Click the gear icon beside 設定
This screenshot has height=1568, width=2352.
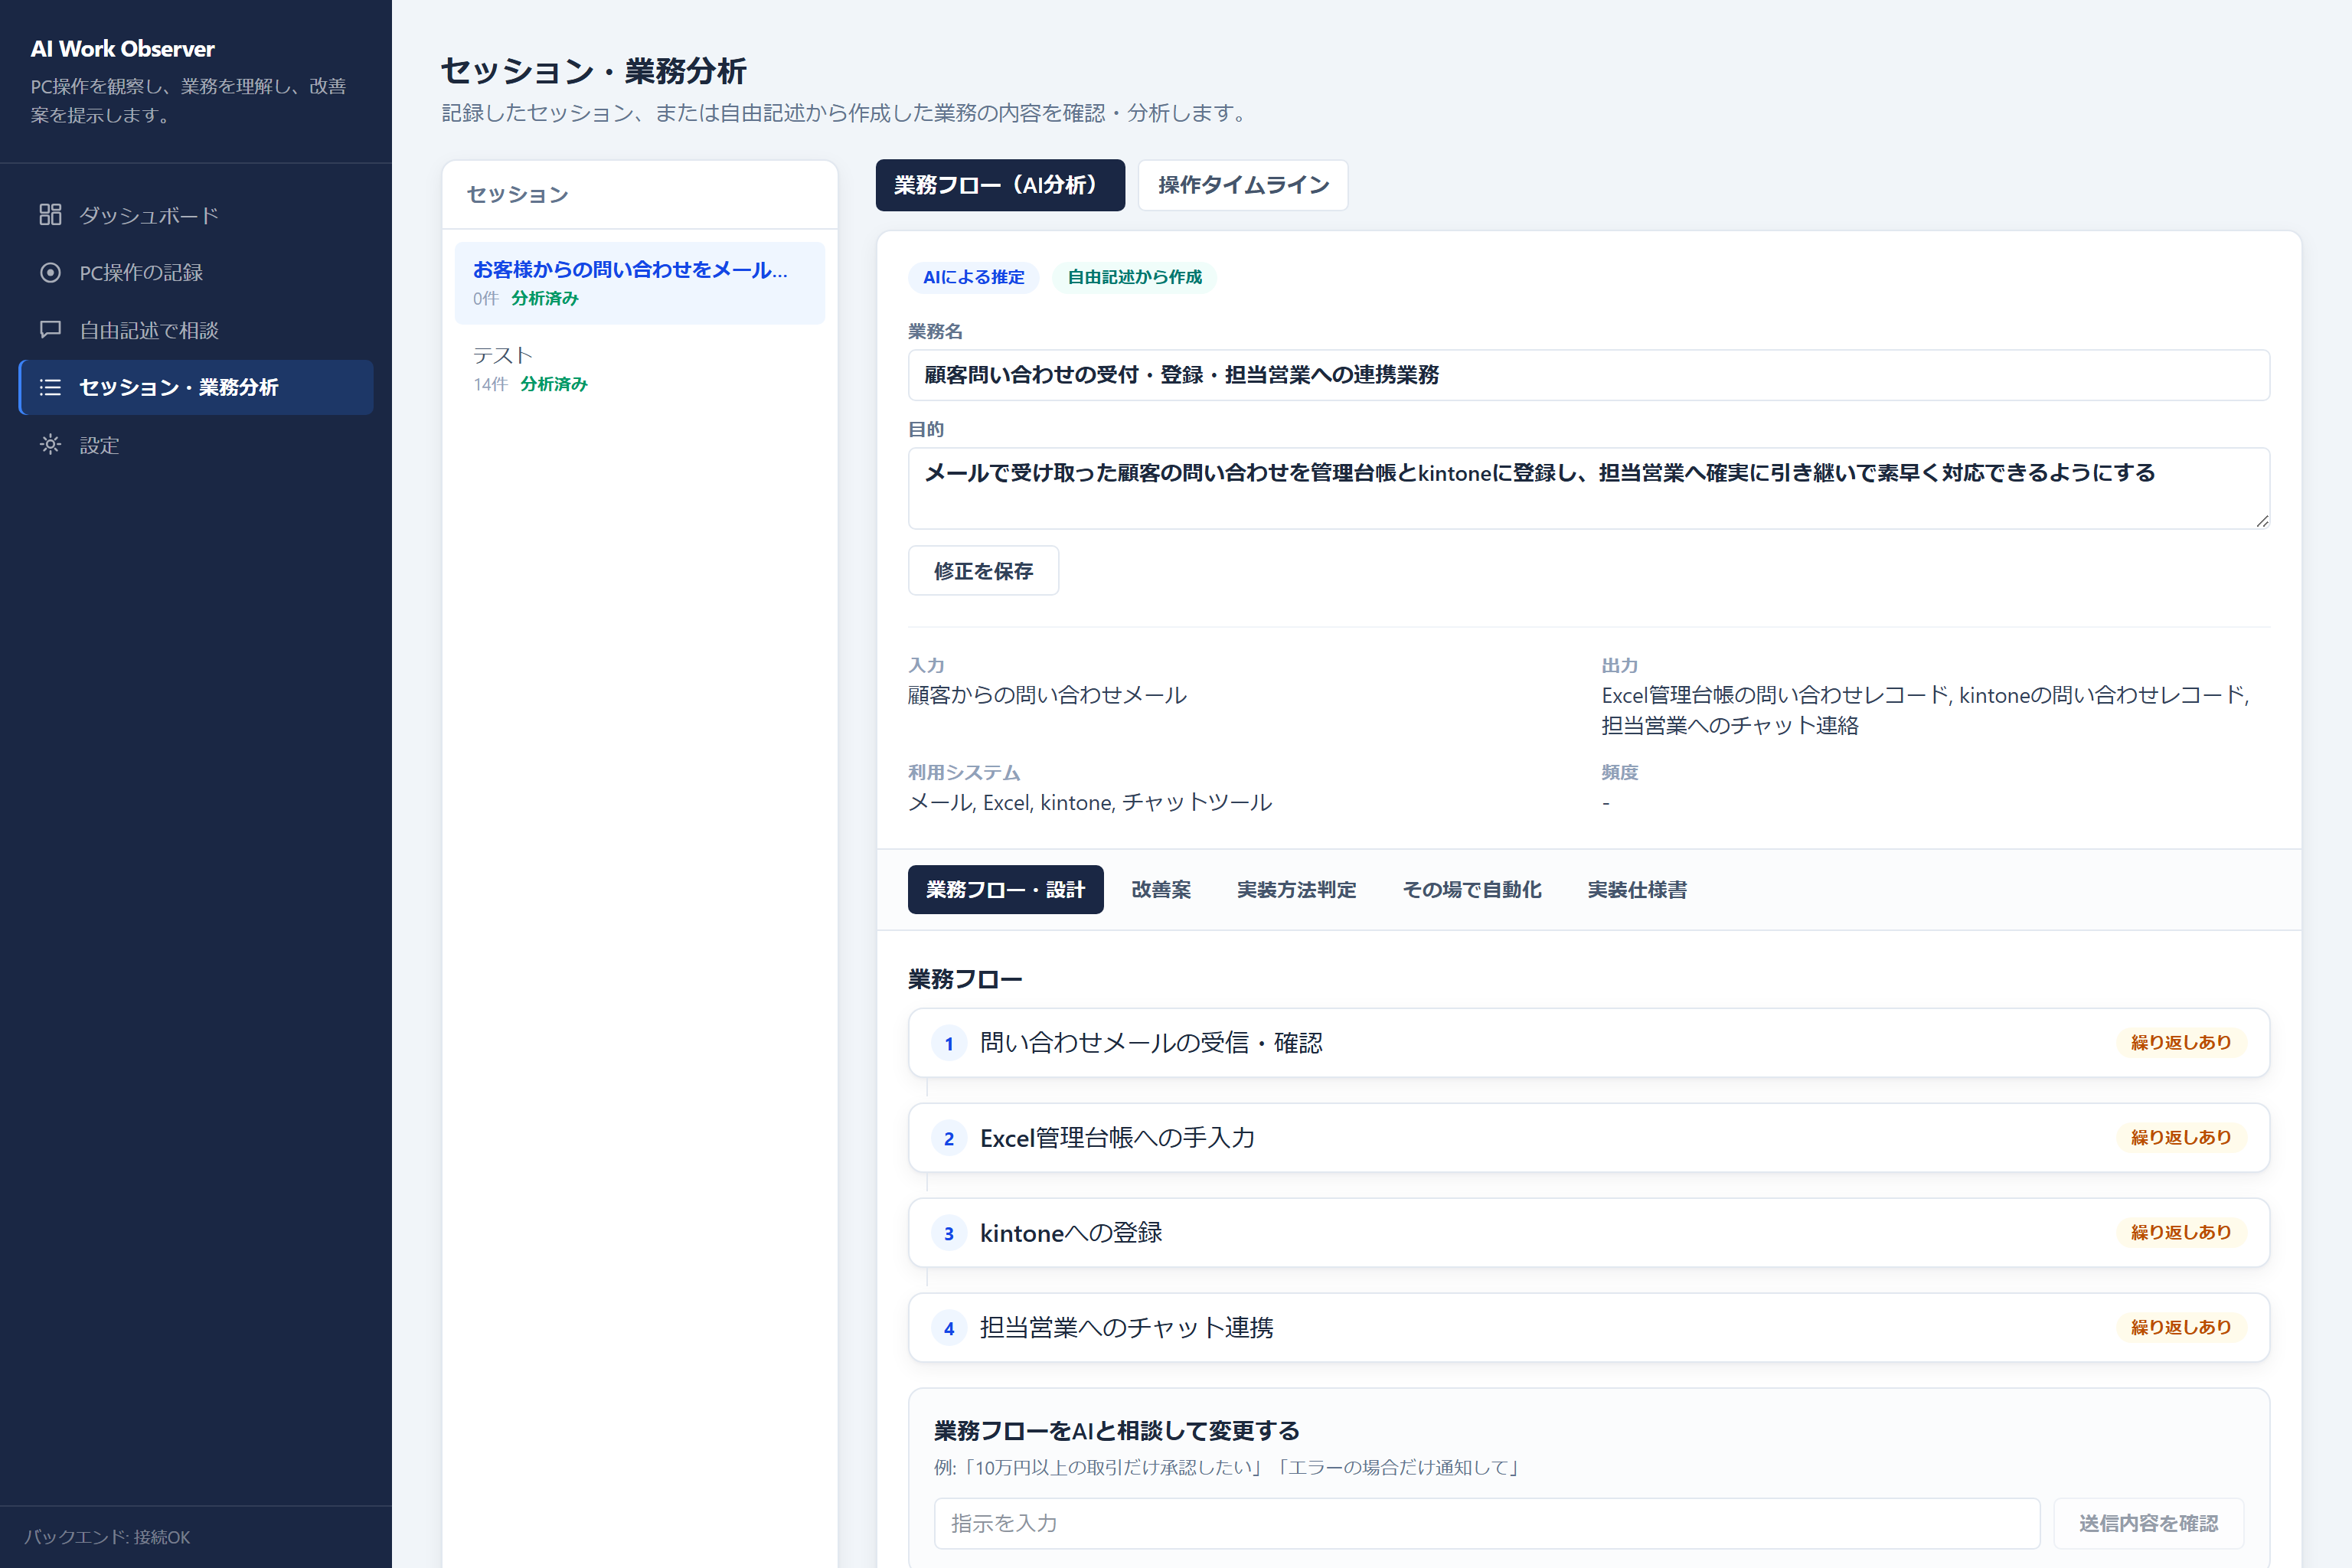coord(50,444)
